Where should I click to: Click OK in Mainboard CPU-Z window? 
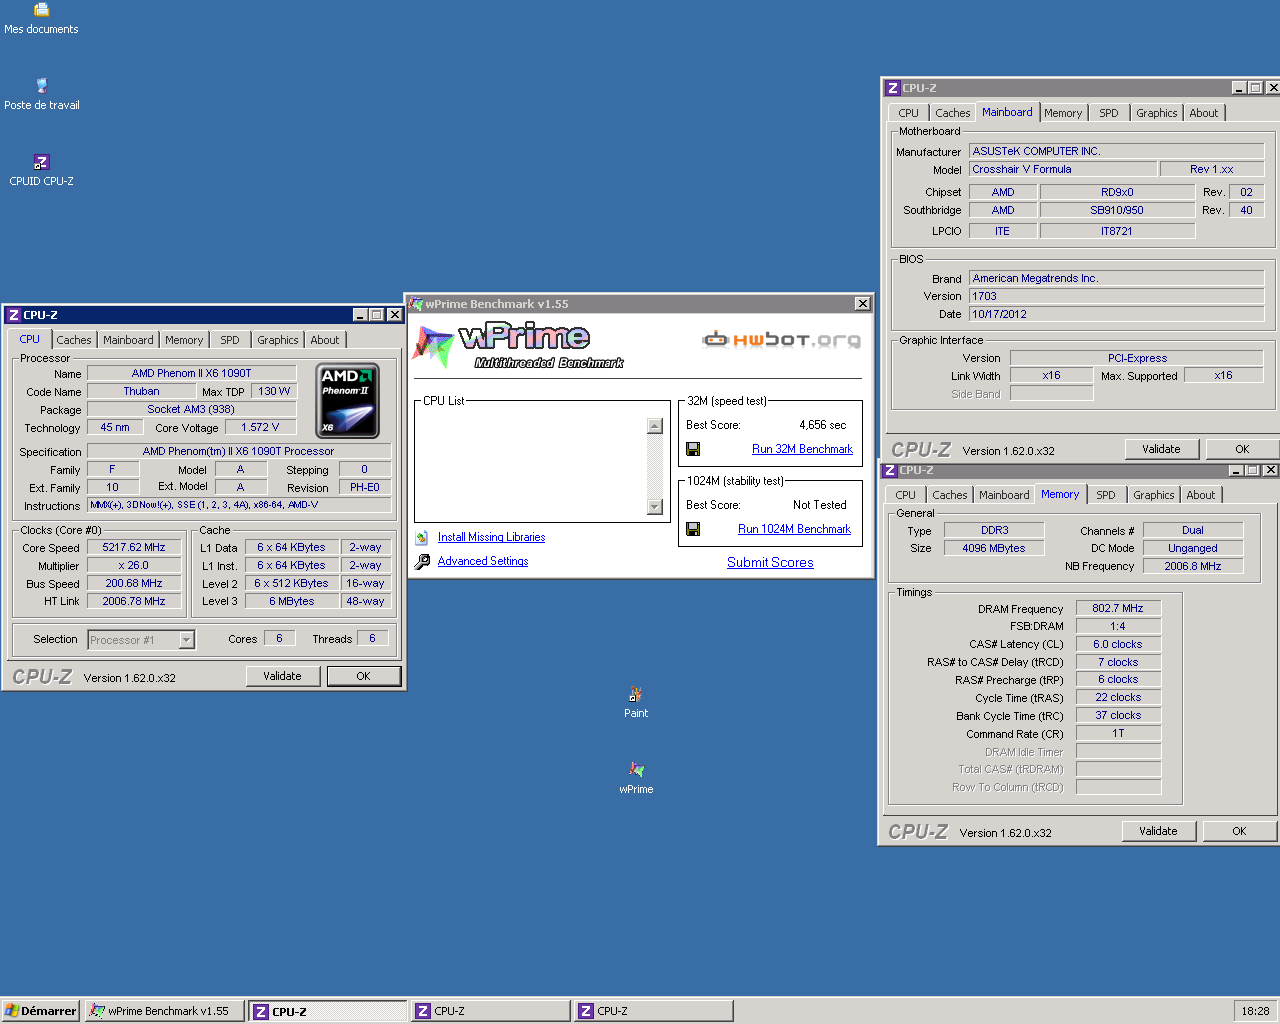[1242, 449]
